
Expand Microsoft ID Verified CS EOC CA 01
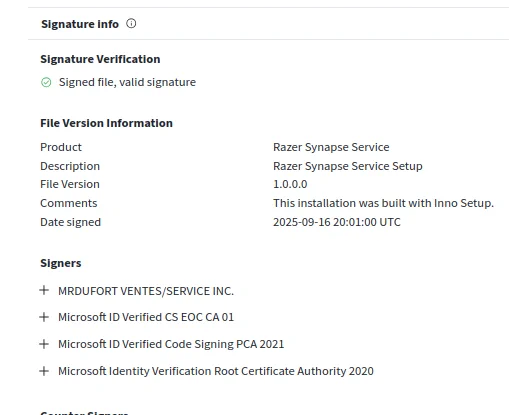tap(44, 317)
